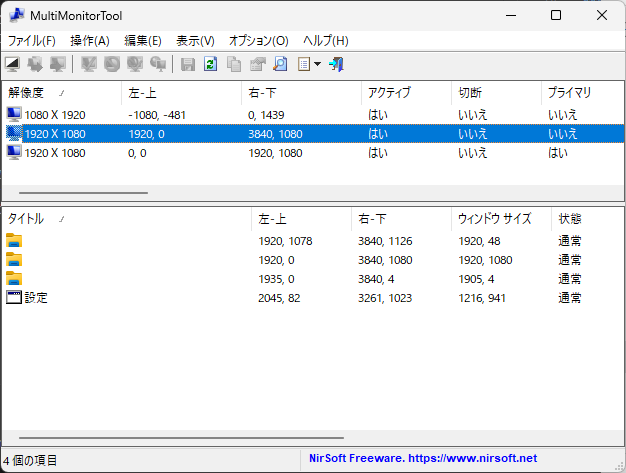Sort monitors by the プライマリ column header
Viewport: 626px width, 473px height.
click(583, 93)
